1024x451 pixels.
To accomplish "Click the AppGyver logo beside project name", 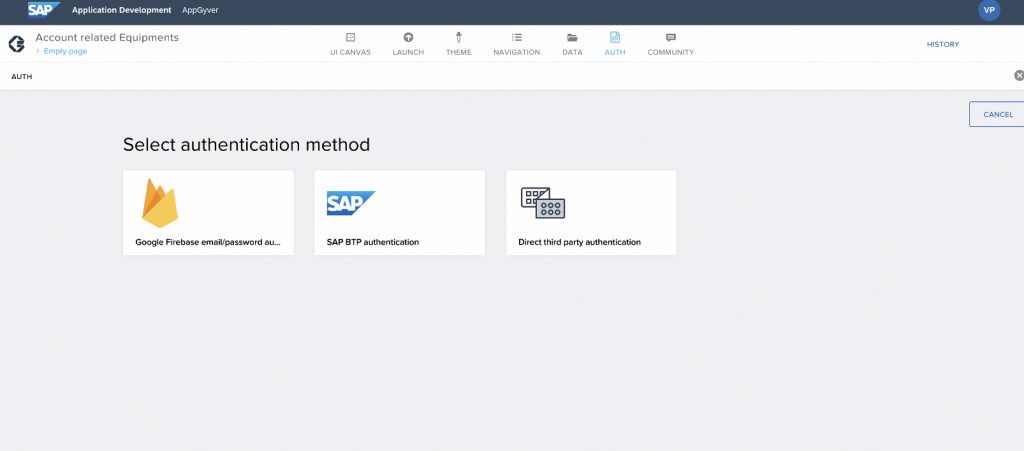I will coord(16,44).
